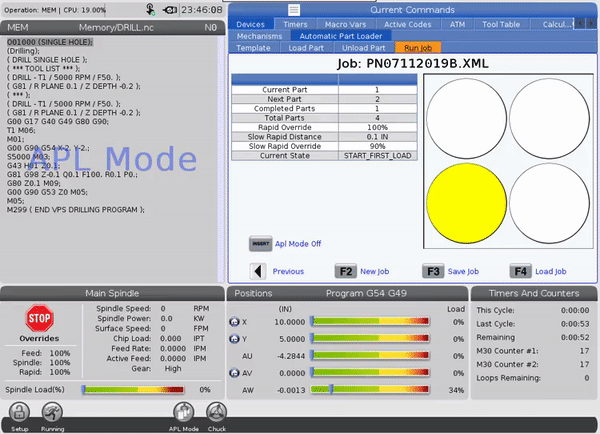Click the APL Mode icon
The width and height of the screenshot is (600, 434).
tap(184, 411)
